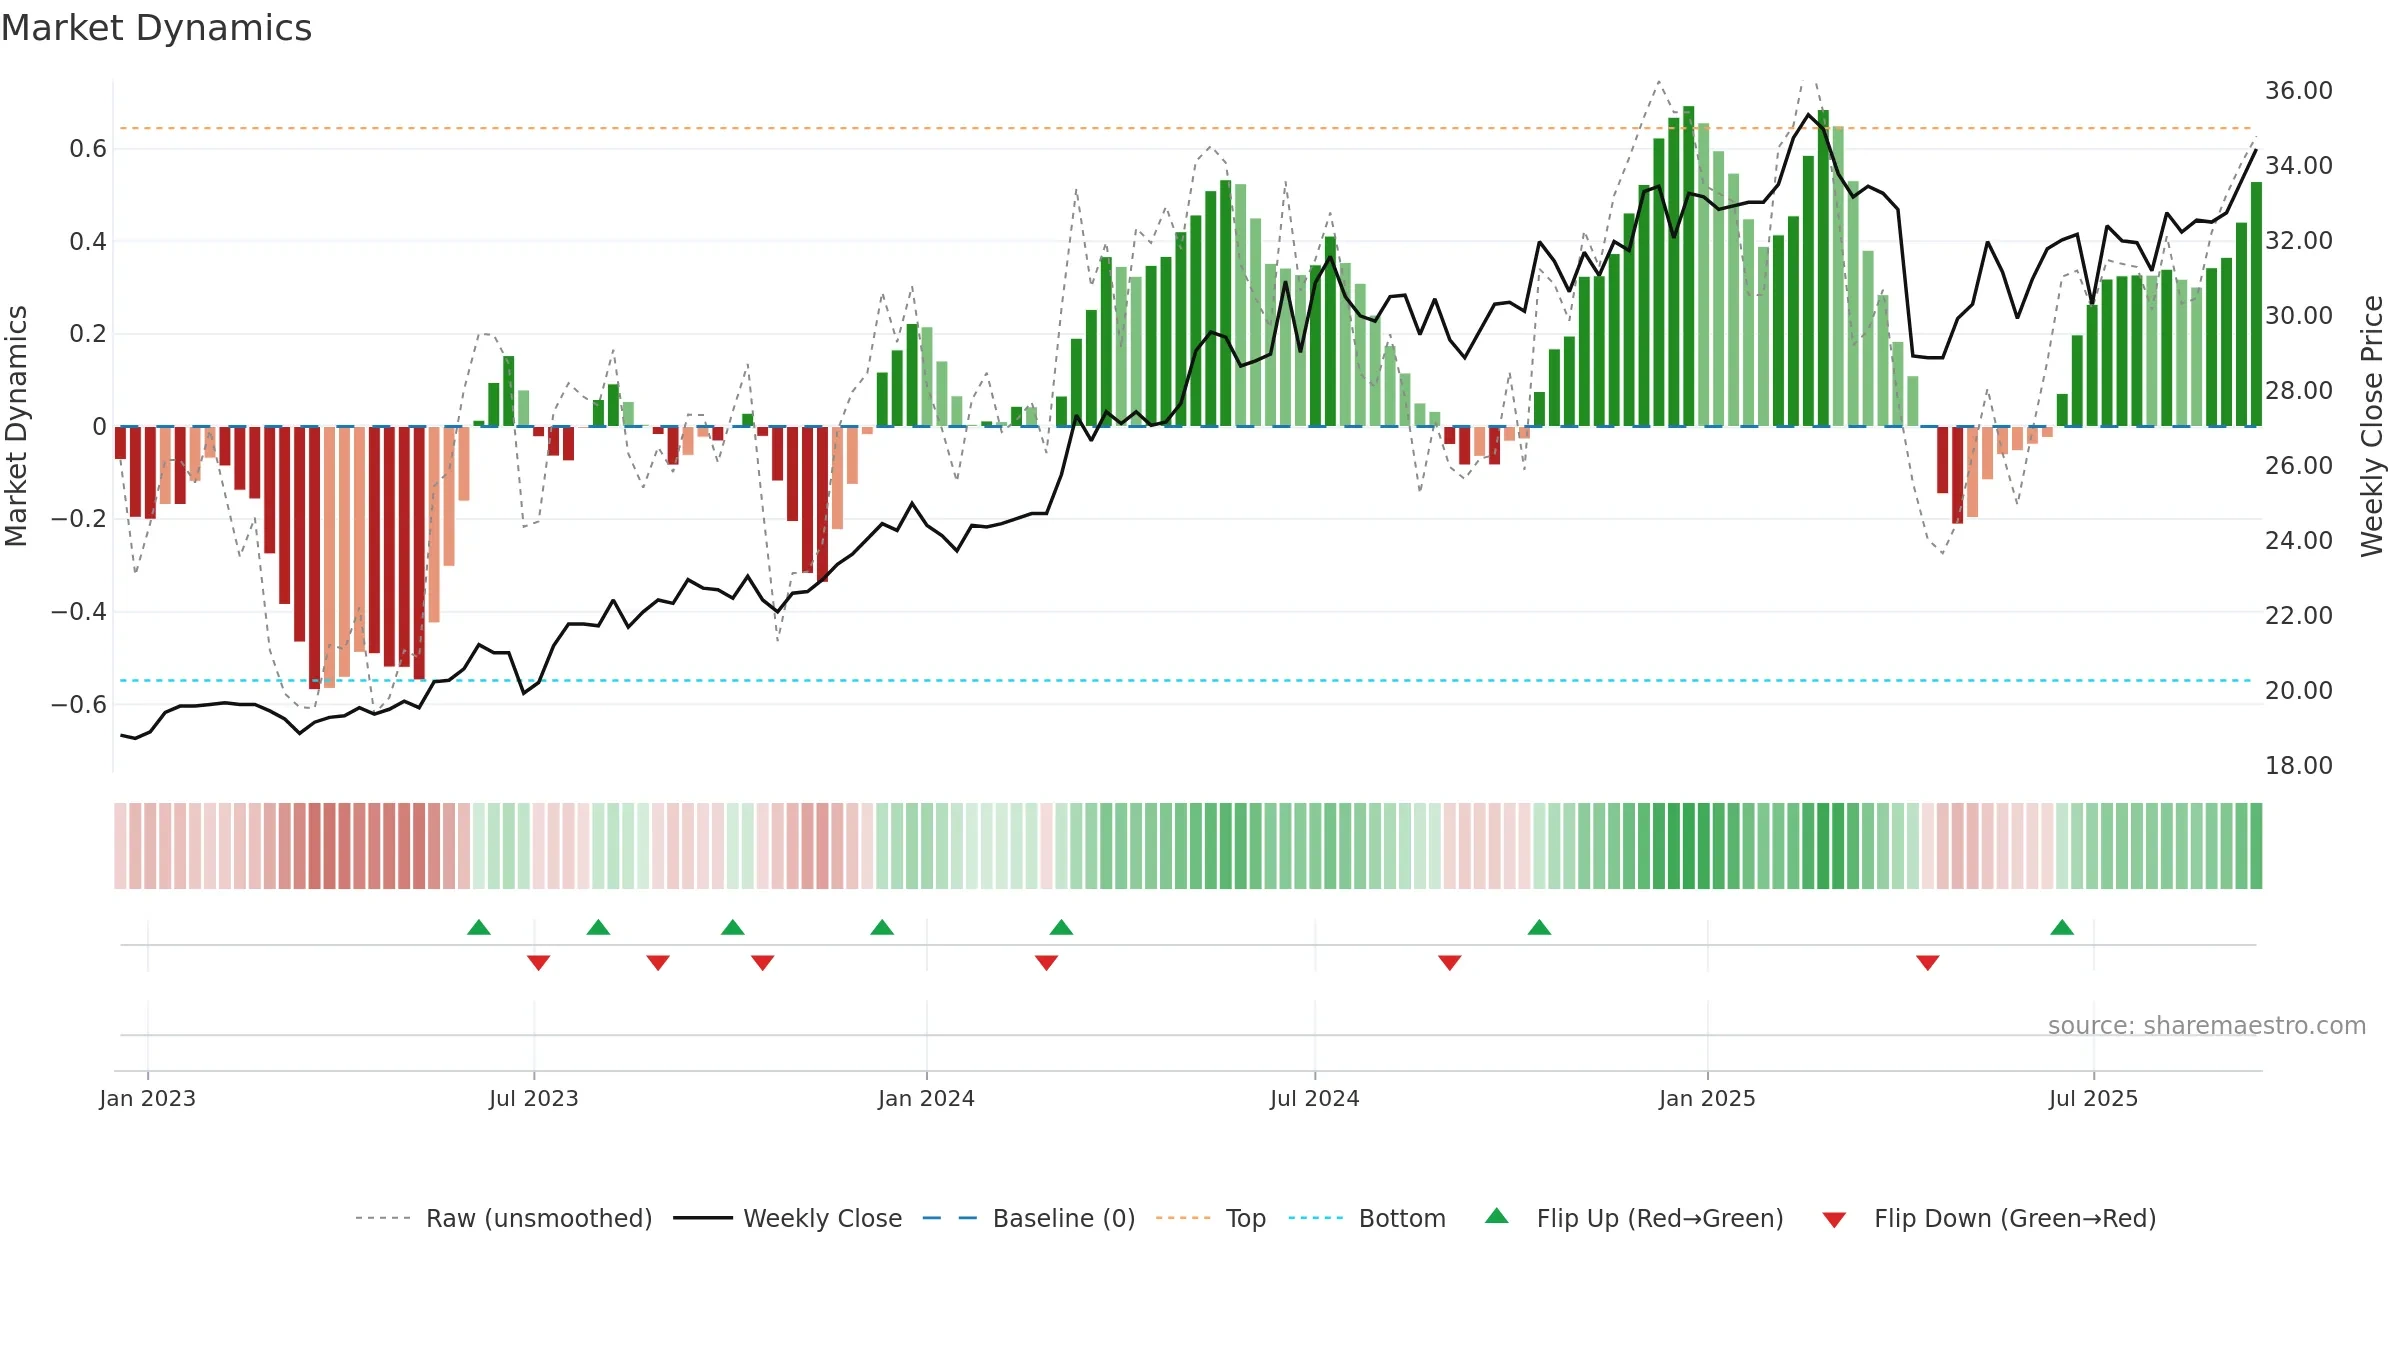Toggle the Weekly Close legend entry
2400x1350 pixels.
(788, 1218)
